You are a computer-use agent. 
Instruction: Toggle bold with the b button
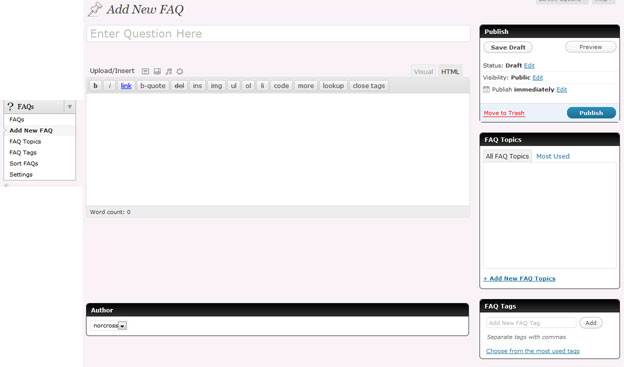click(x=96, y=86)
